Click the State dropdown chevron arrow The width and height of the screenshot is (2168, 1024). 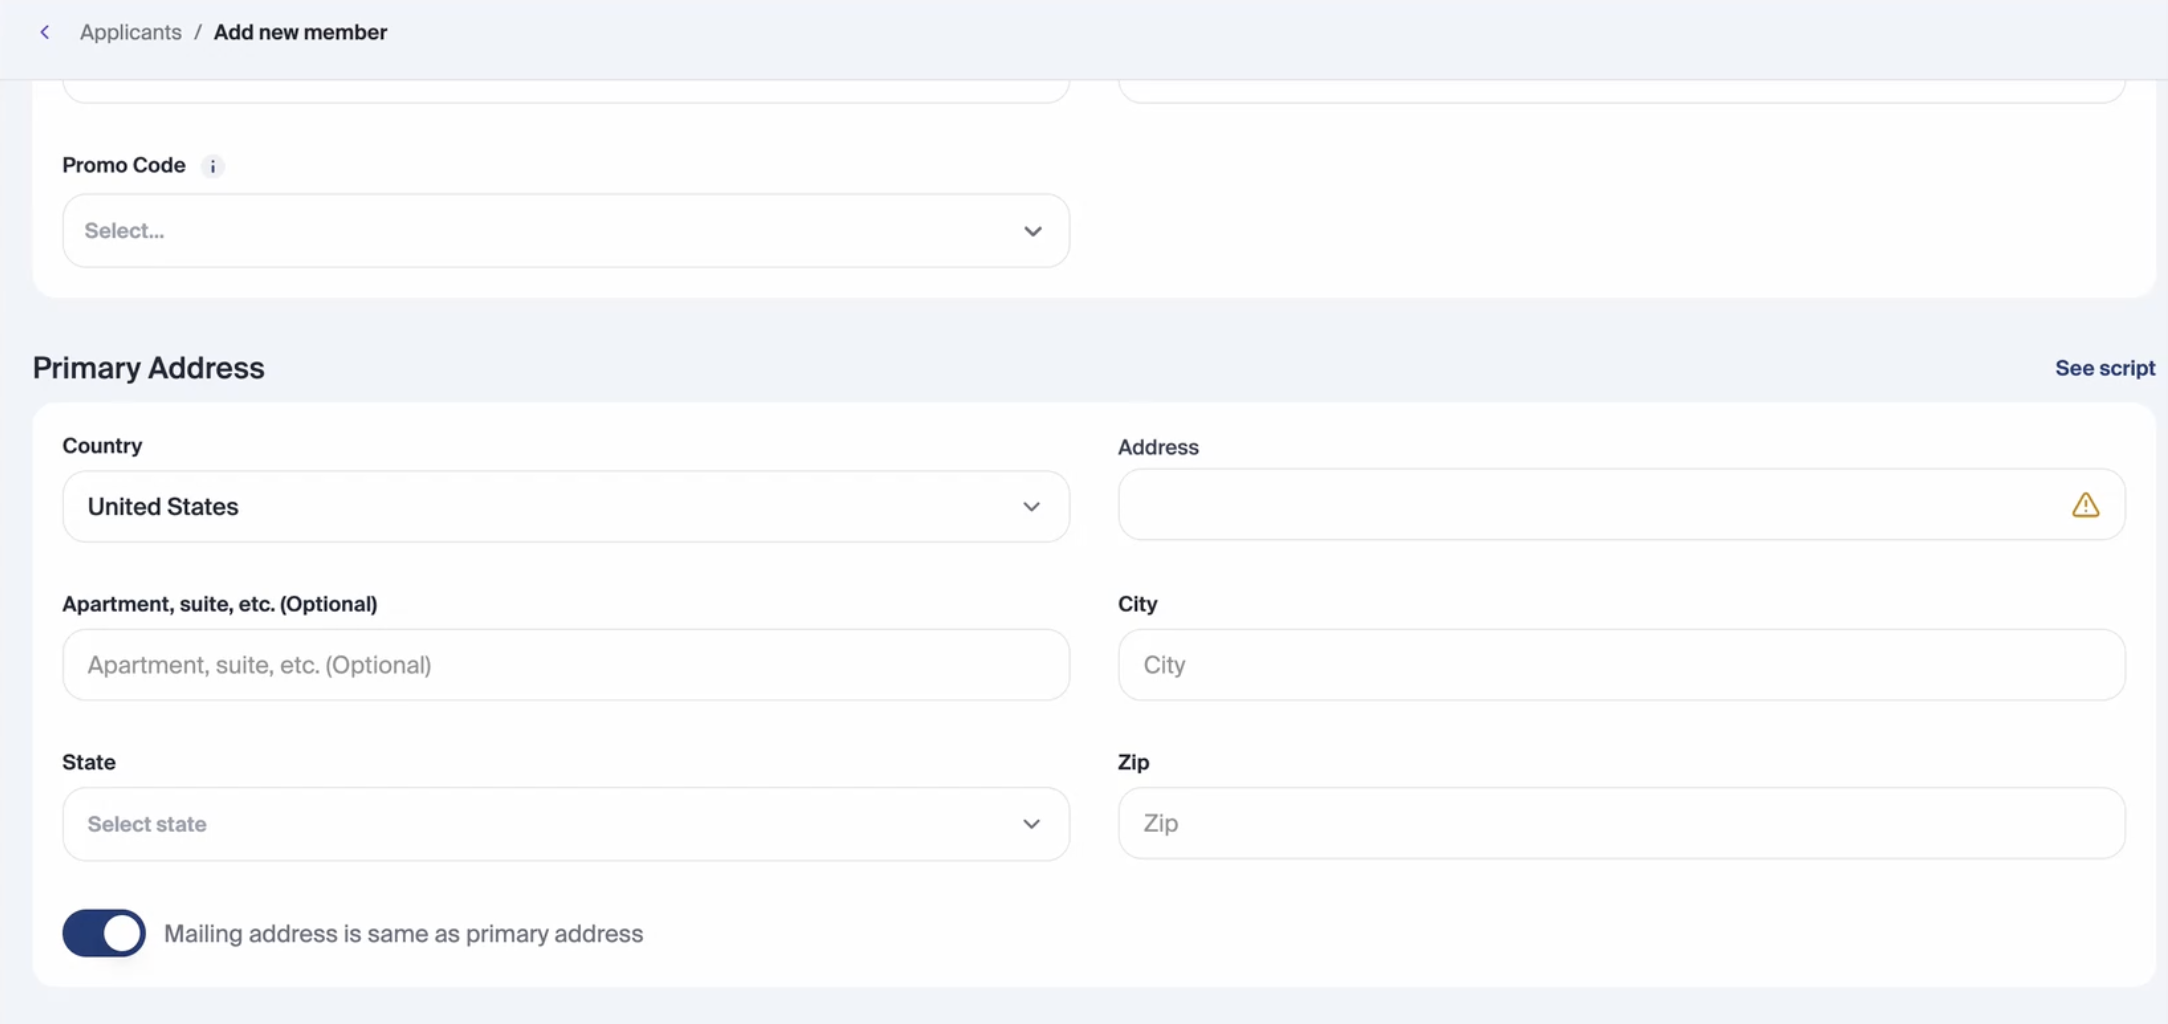pyautogui.click(x=1031, y=824)
